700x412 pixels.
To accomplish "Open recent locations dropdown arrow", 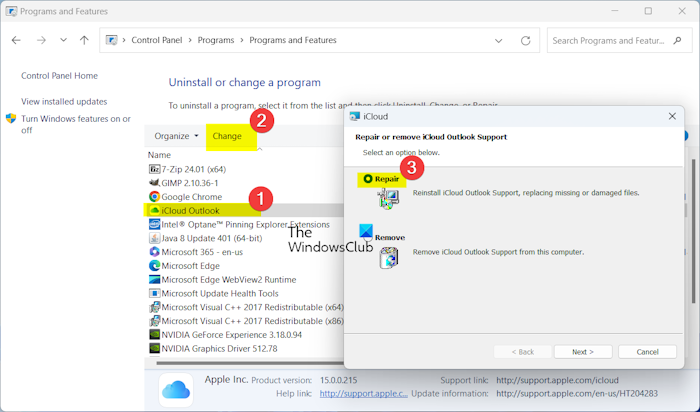I will click(63, 40).
